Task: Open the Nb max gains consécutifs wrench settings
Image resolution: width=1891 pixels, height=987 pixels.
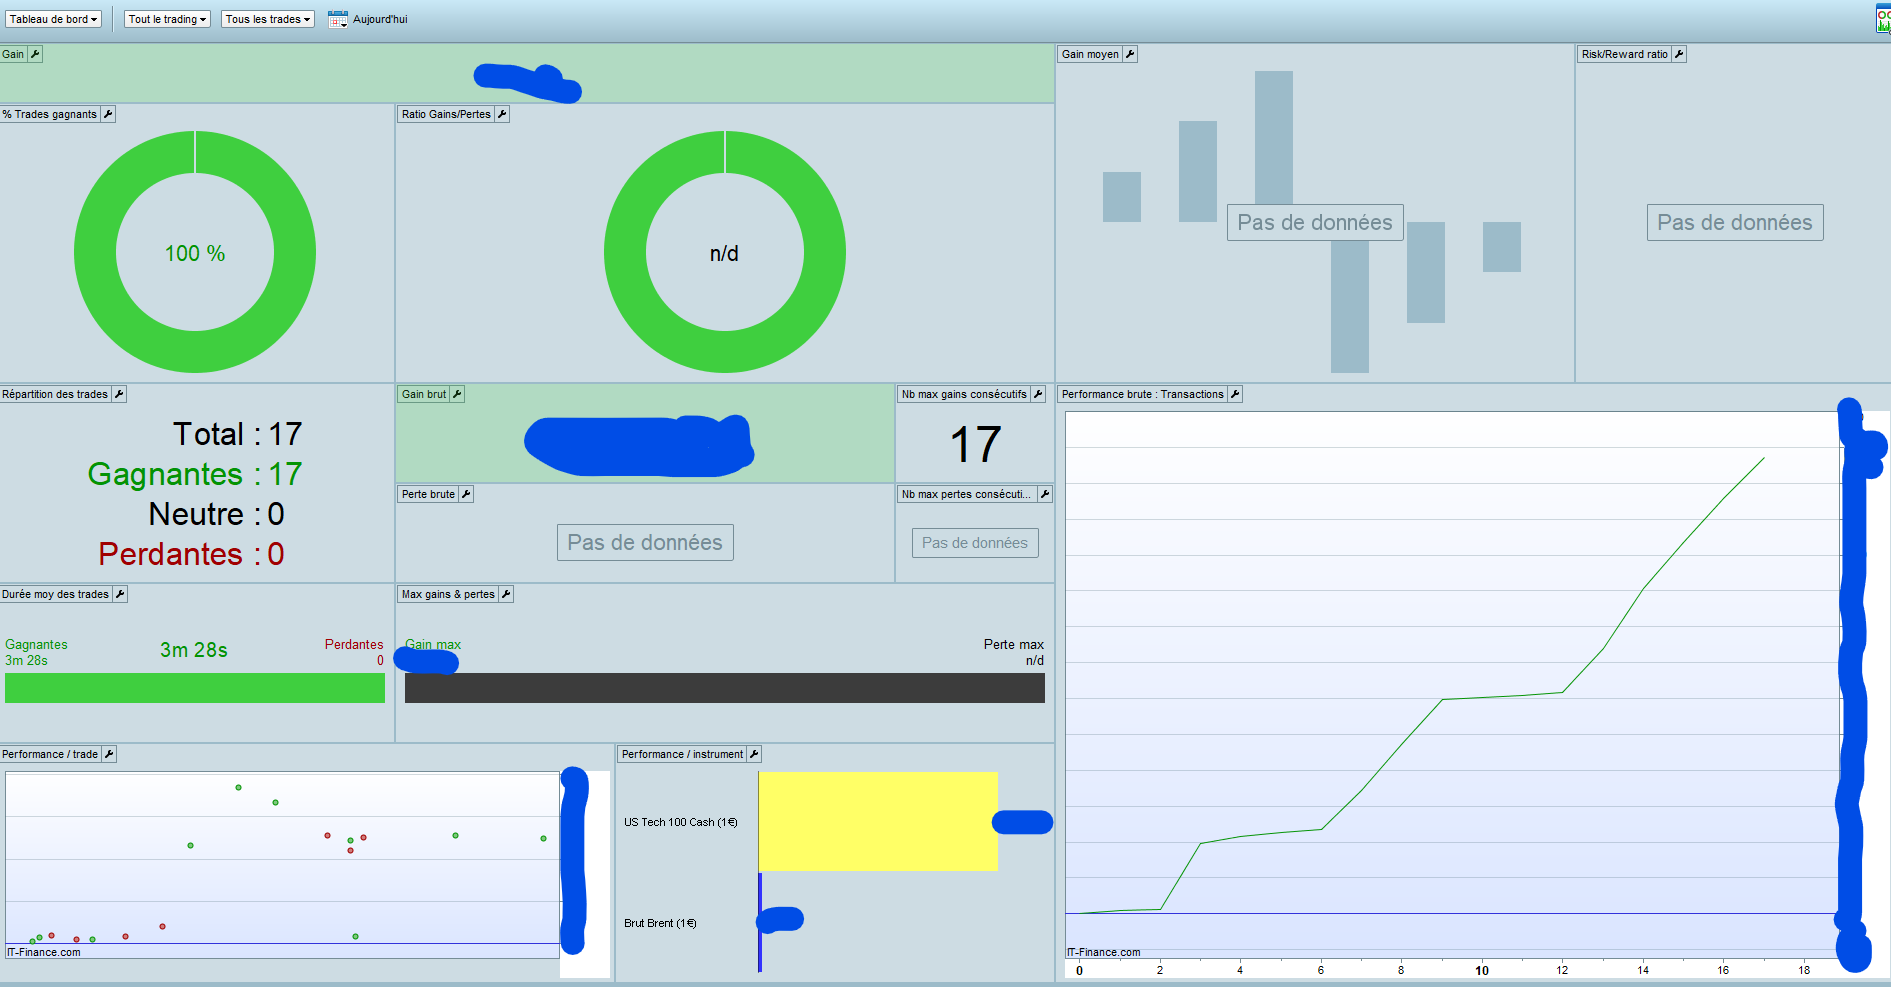Action: [1038, 394]
